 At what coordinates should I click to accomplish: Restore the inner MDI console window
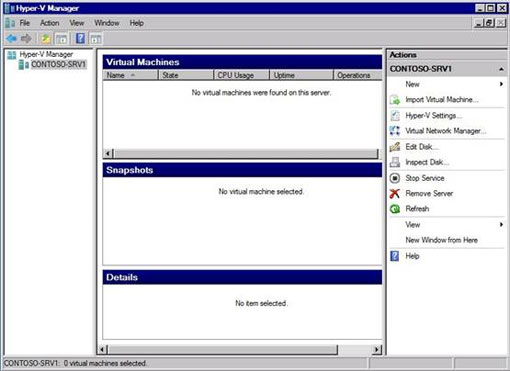(489, 23)
